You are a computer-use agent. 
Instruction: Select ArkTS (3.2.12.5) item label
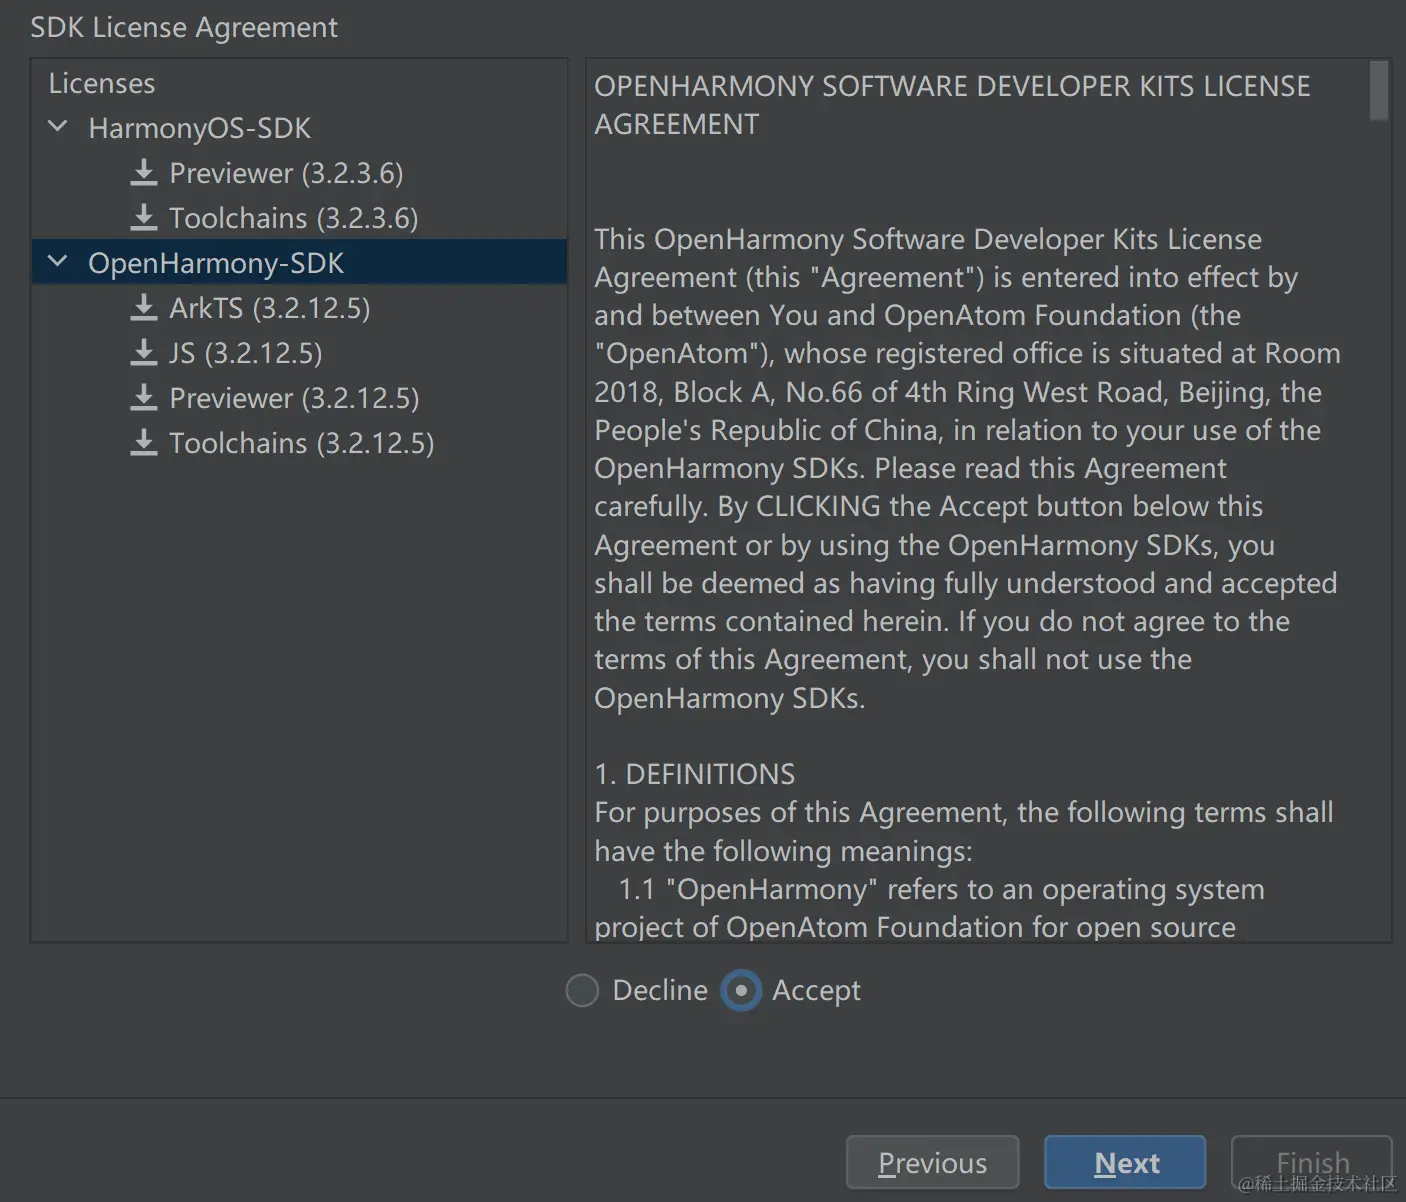click(x=269, y=308)
